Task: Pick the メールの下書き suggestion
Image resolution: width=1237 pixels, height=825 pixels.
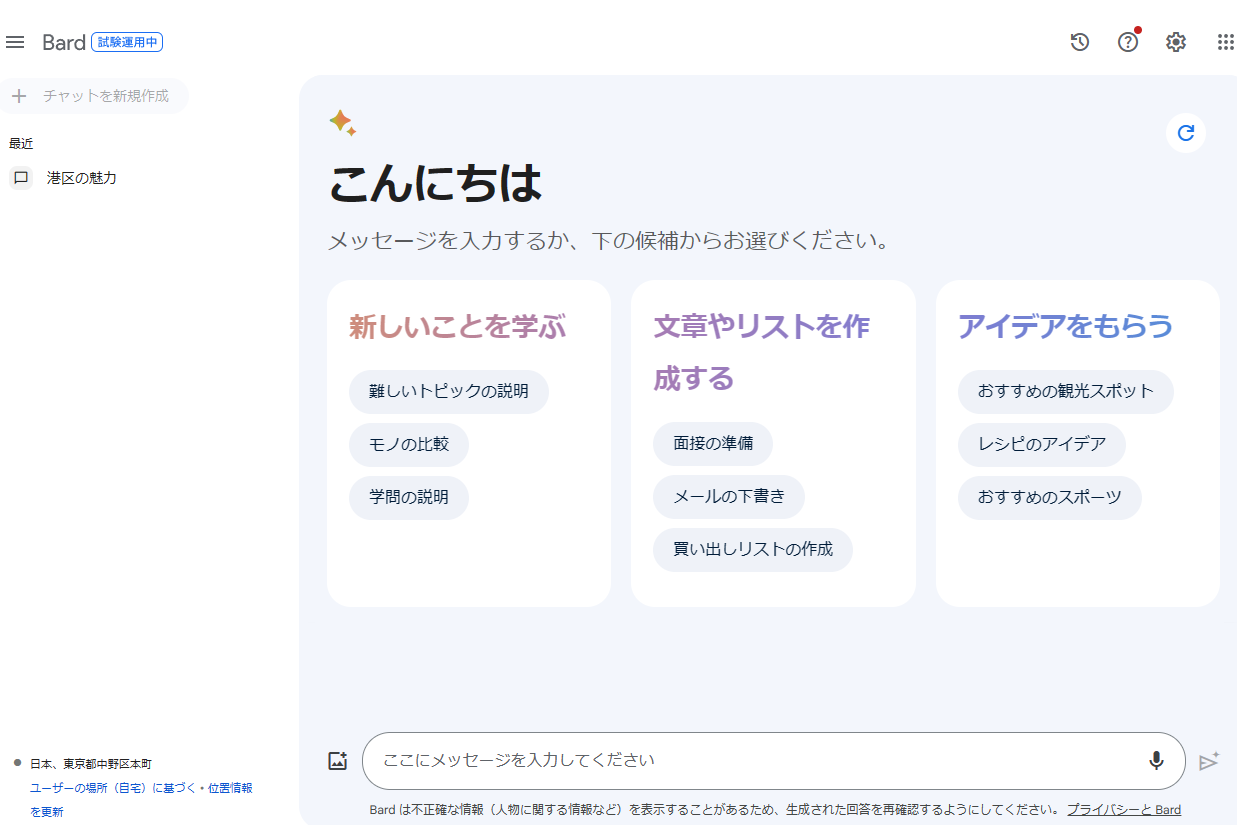Action: point(728,497)
